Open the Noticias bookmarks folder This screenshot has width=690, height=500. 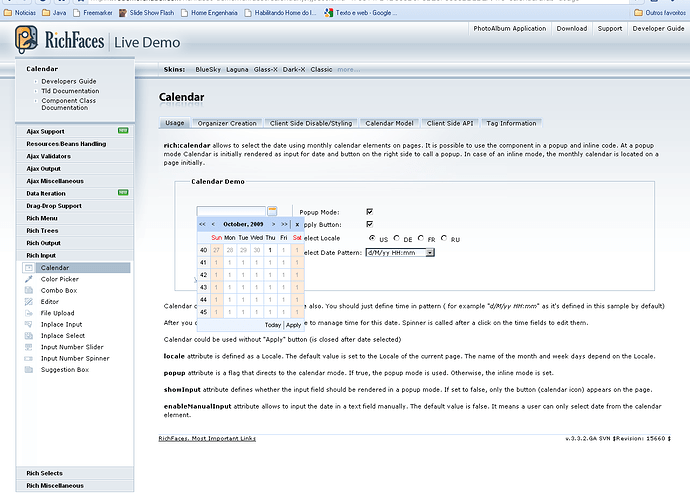[x=20, y=13]
